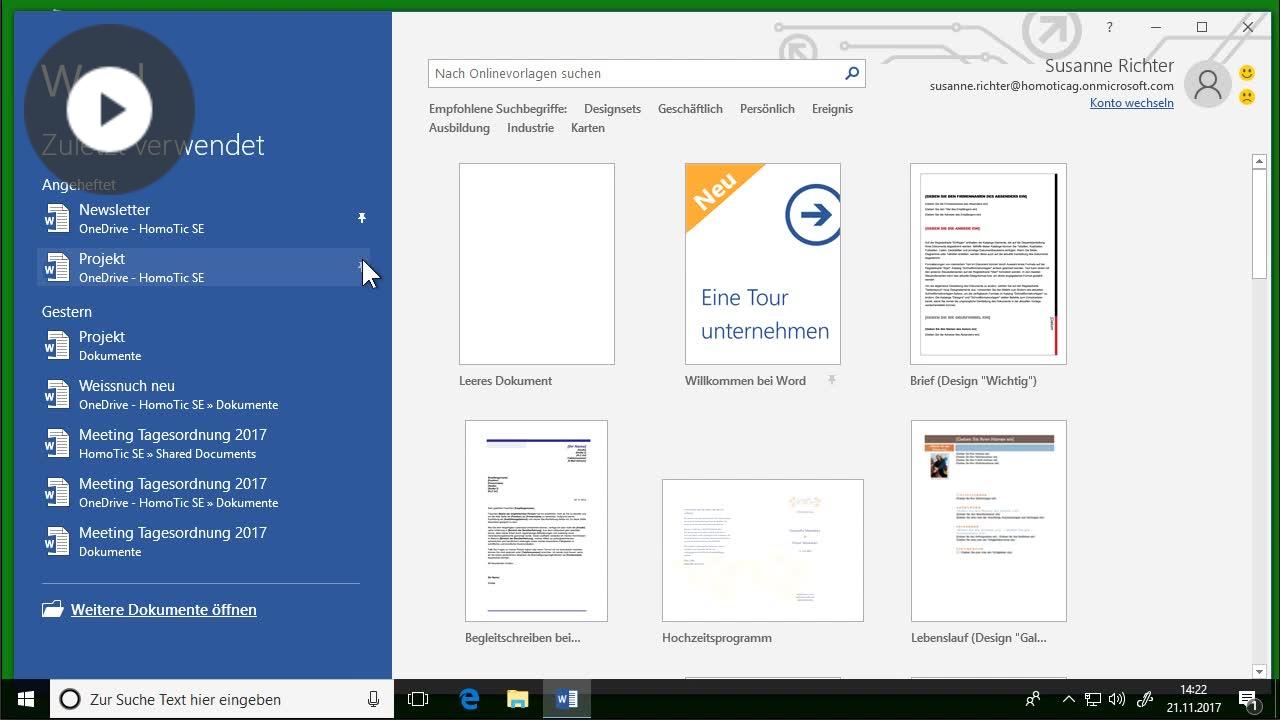Open Susanne Richter's profile avatar
1280x720 pixels.
(1207, 84)
